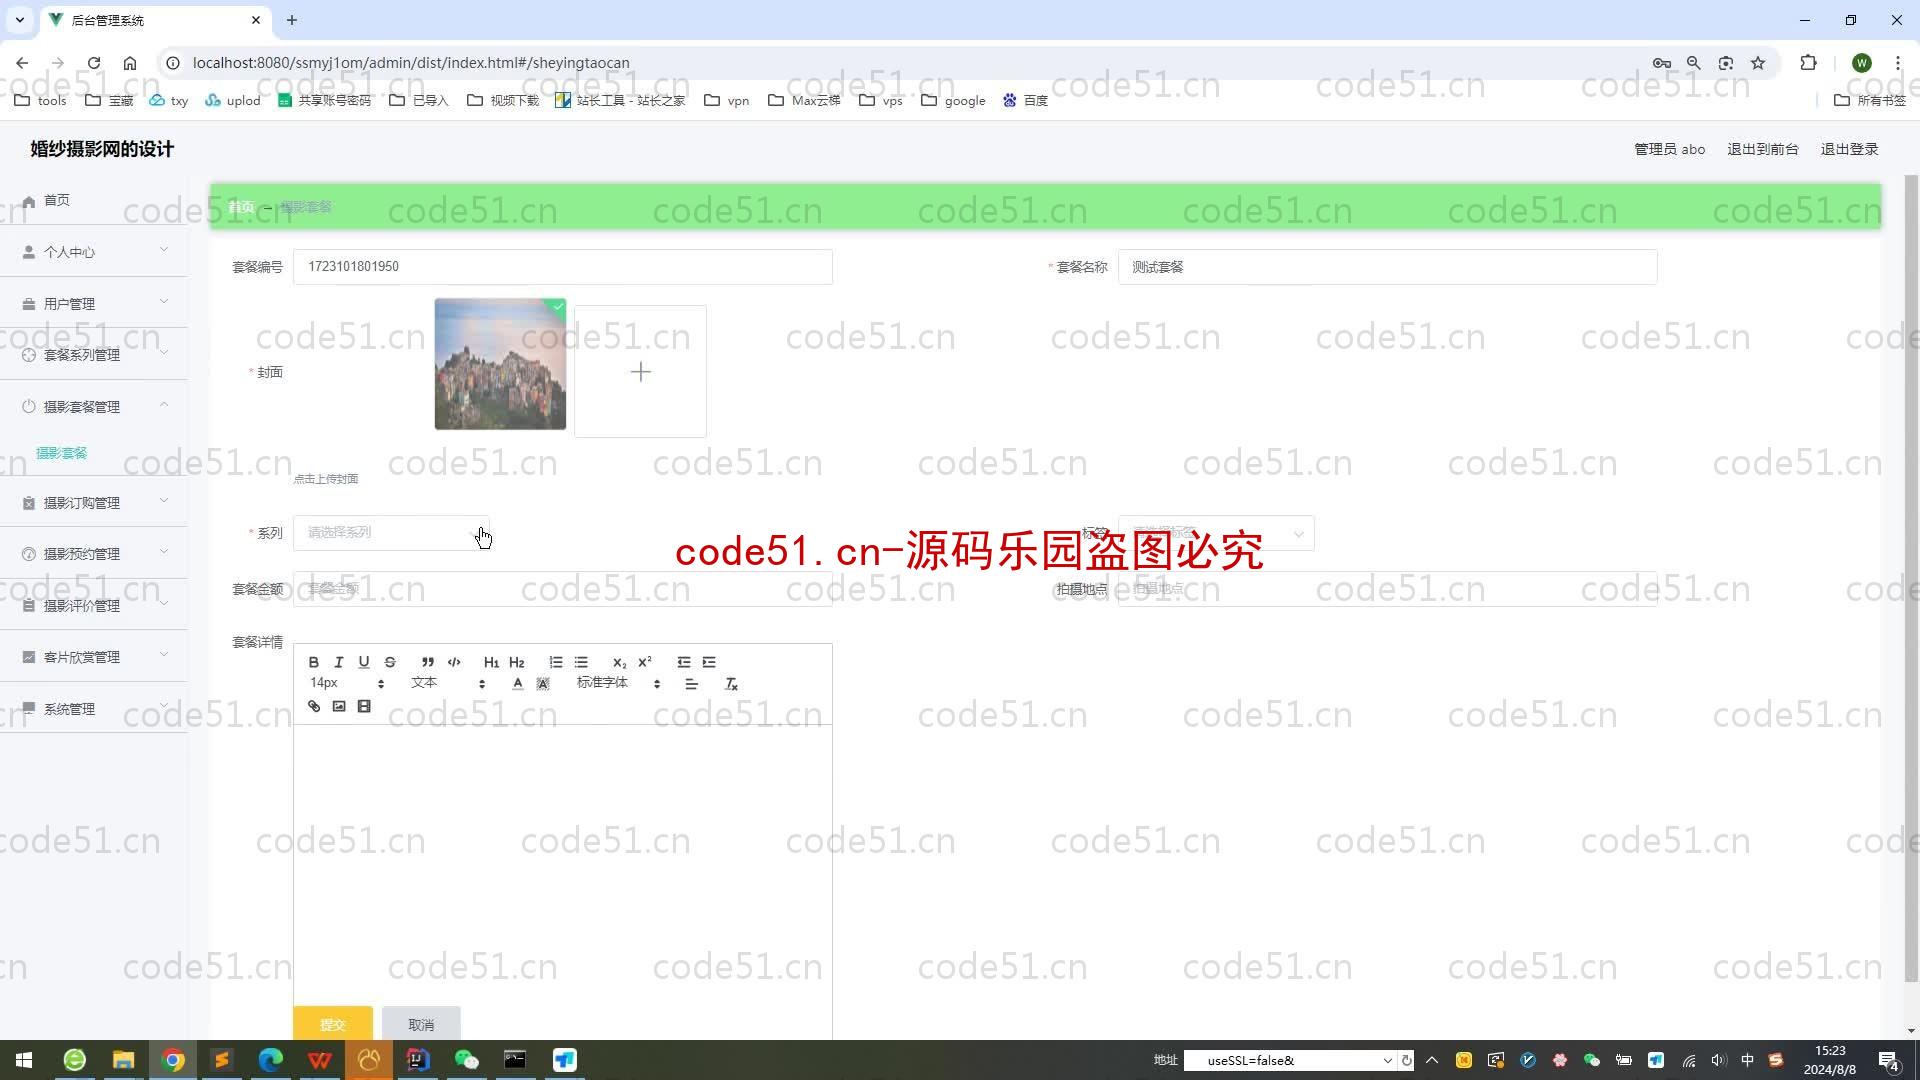The image size is (1920, 1080).
Task: Click the Strikethrough formatting icon
Action: 390,661
